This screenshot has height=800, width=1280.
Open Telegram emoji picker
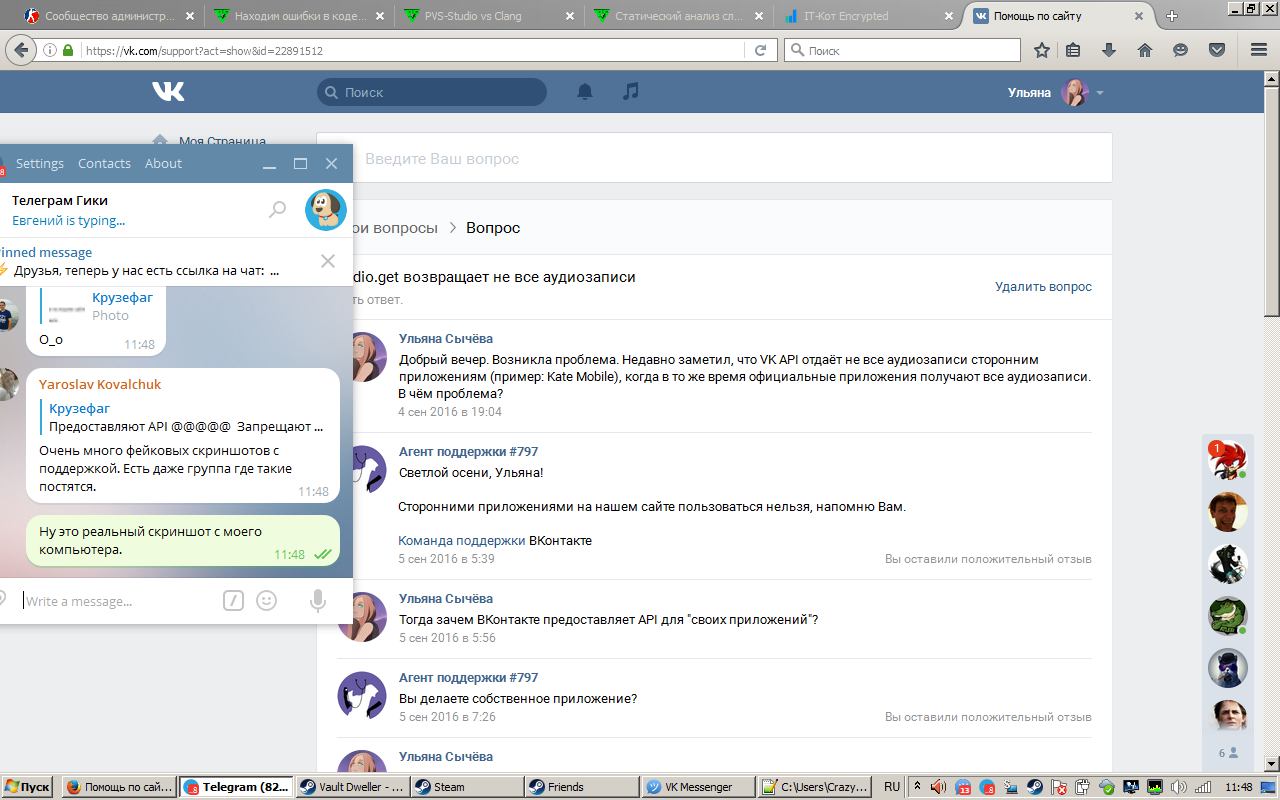tap(266, 600)
